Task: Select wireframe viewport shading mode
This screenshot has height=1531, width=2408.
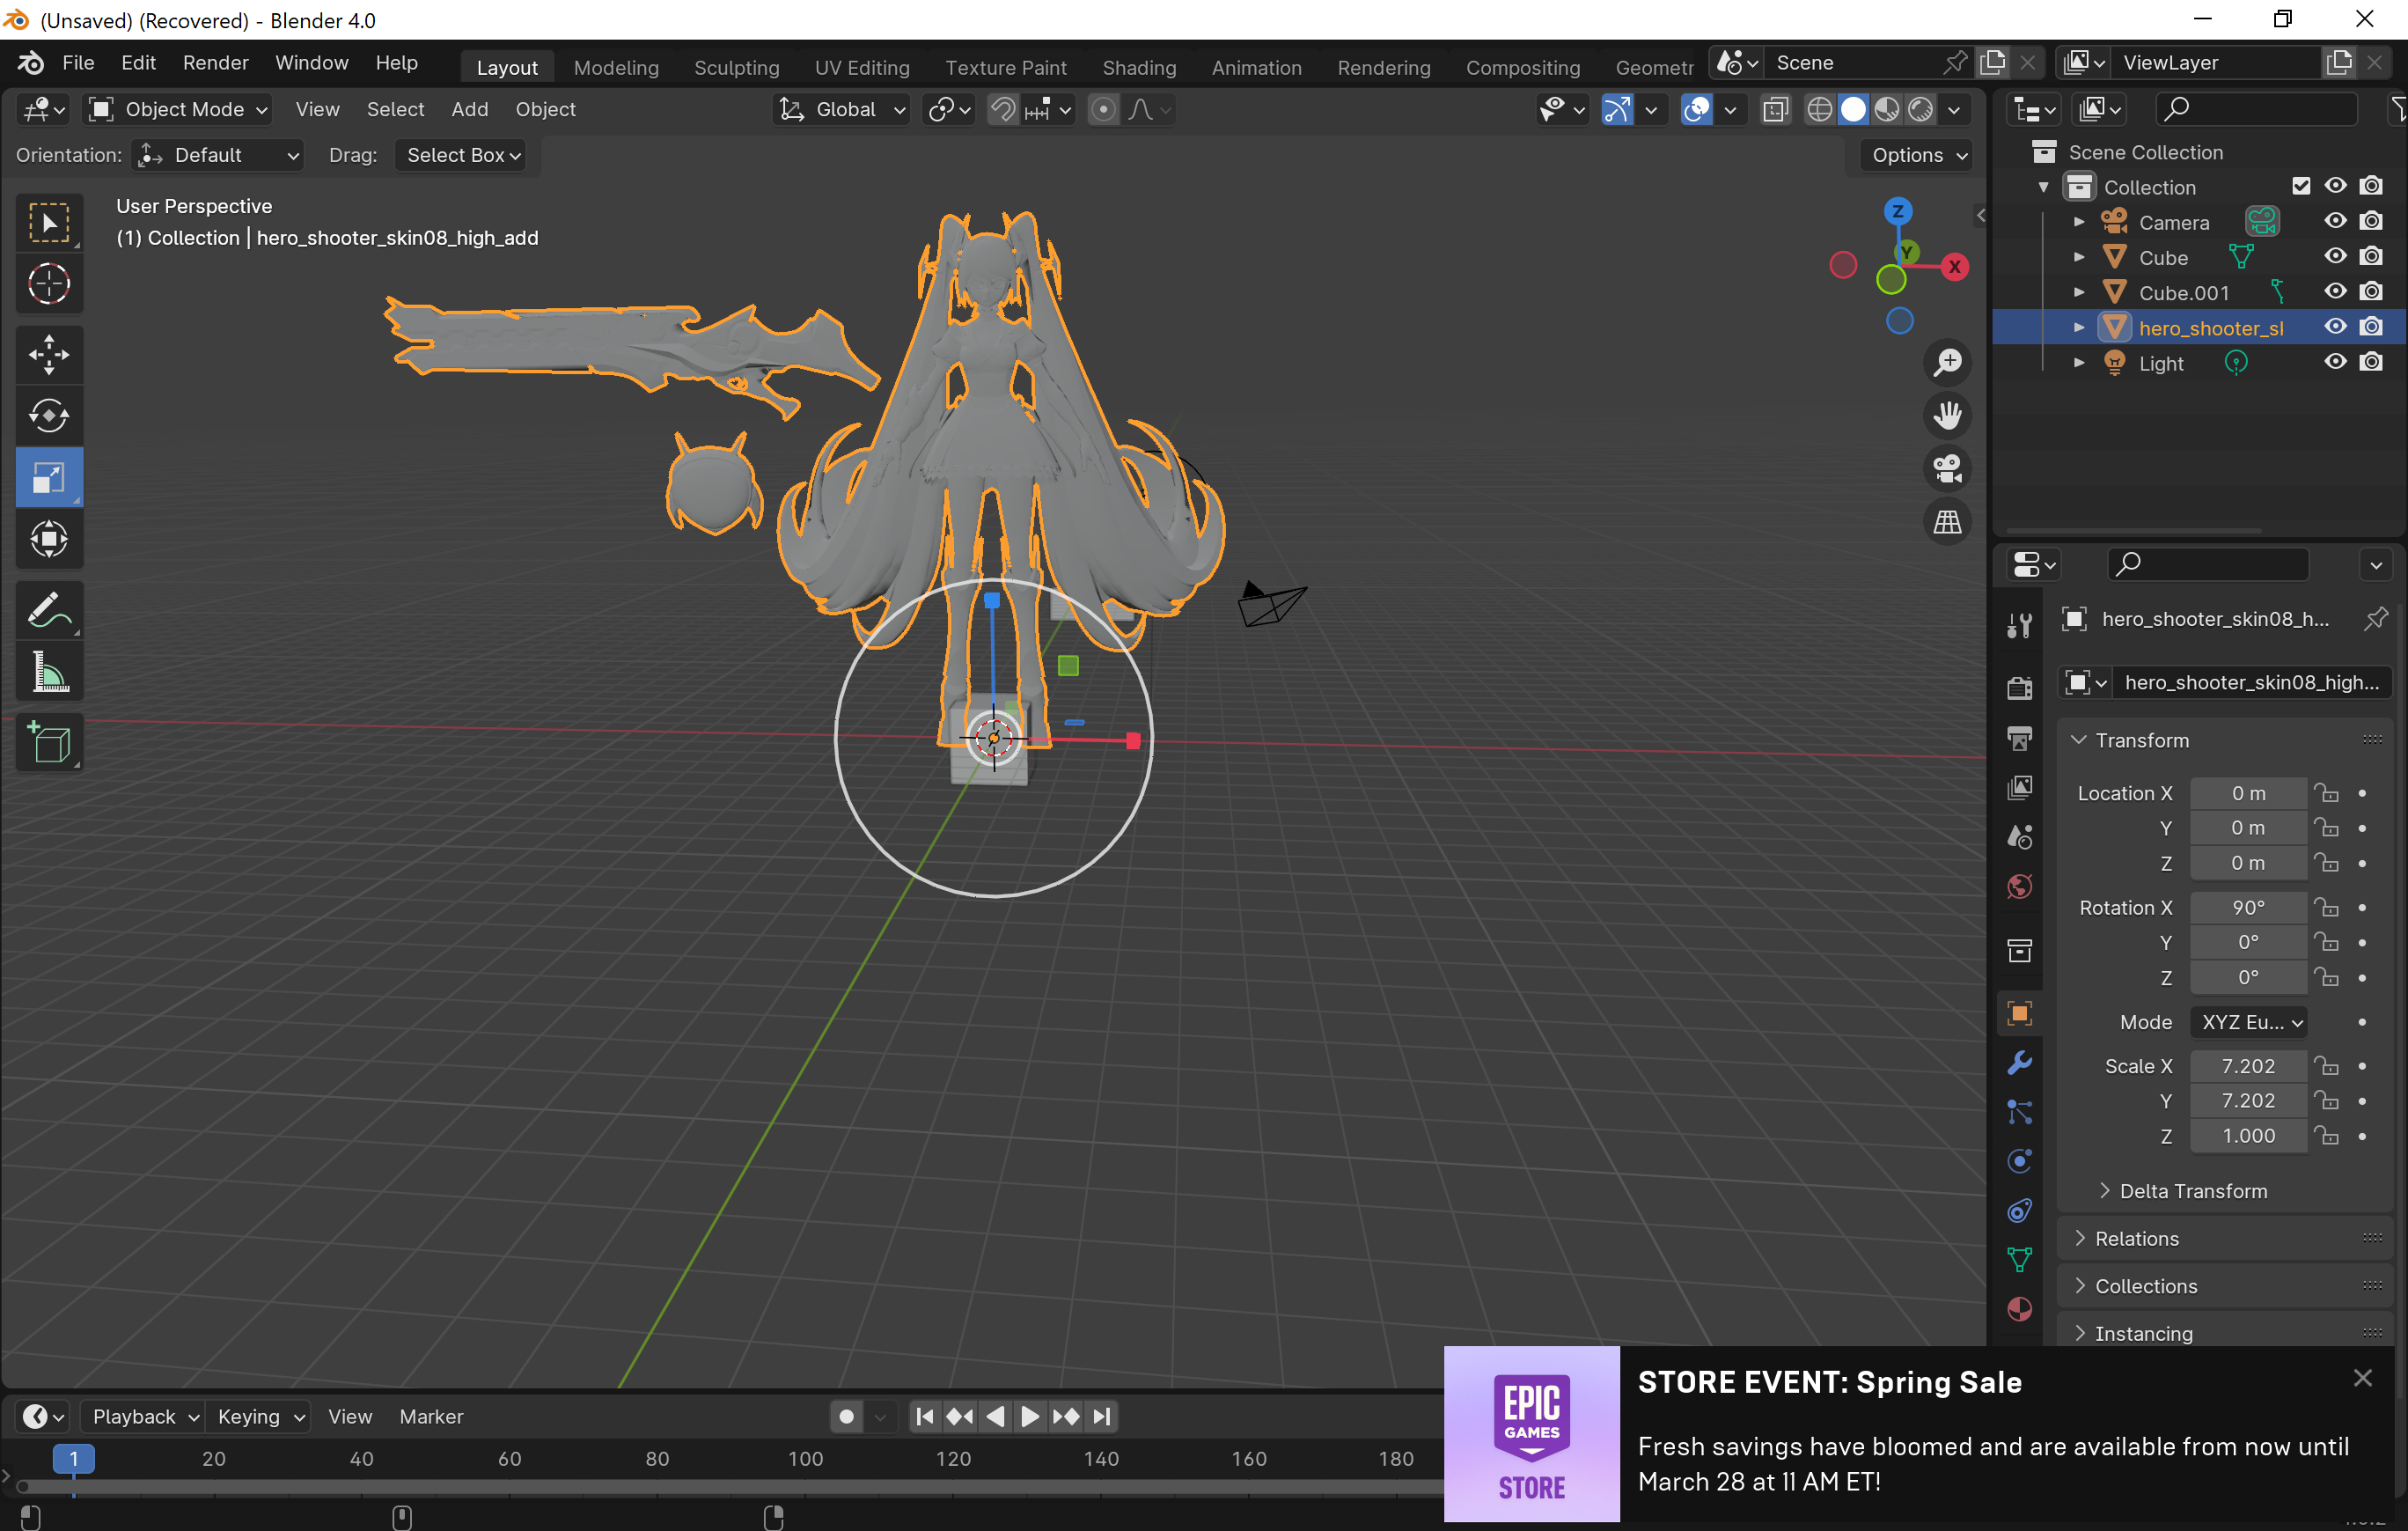Action: (x=1820, y=109)
